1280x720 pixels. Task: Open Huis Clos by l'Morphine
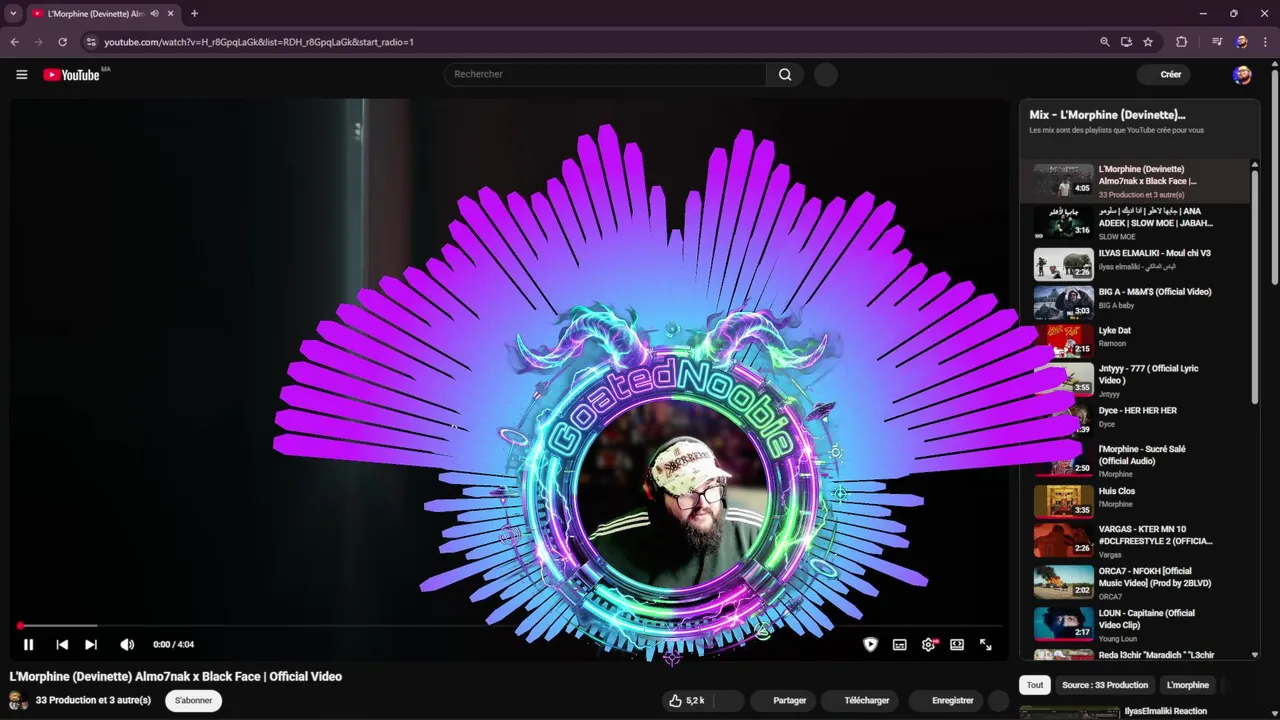pos(1136,500)
